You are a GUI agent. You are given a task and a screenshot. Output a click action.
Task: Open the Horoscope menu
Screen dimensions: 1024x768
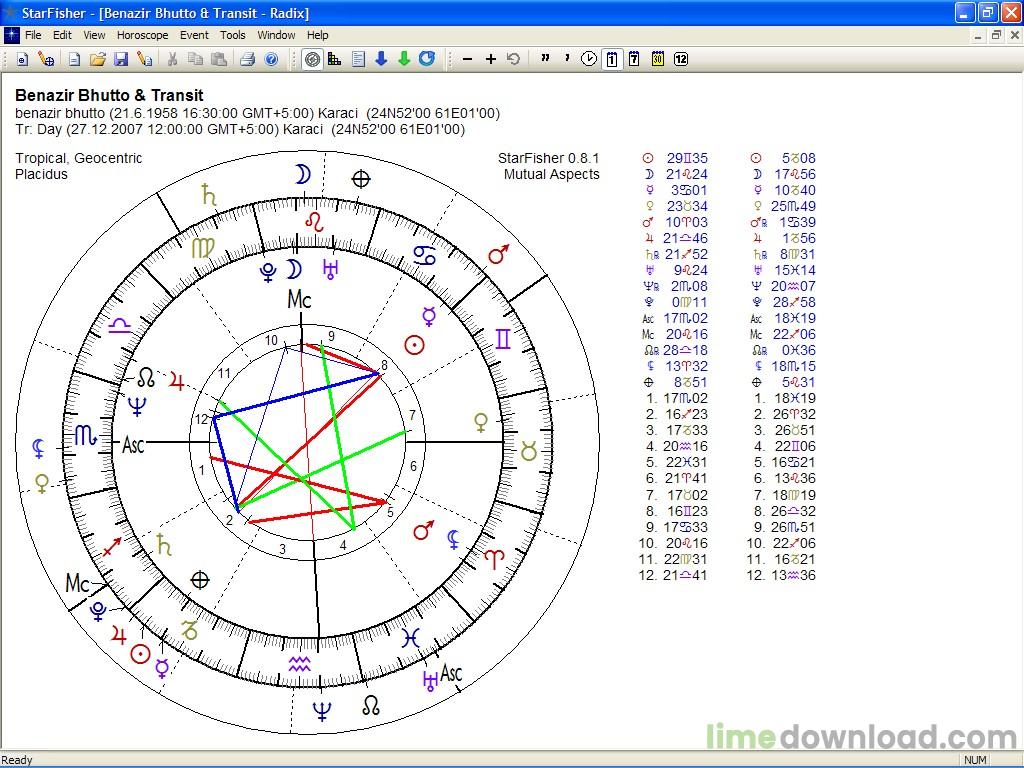[x=142, y=35]
